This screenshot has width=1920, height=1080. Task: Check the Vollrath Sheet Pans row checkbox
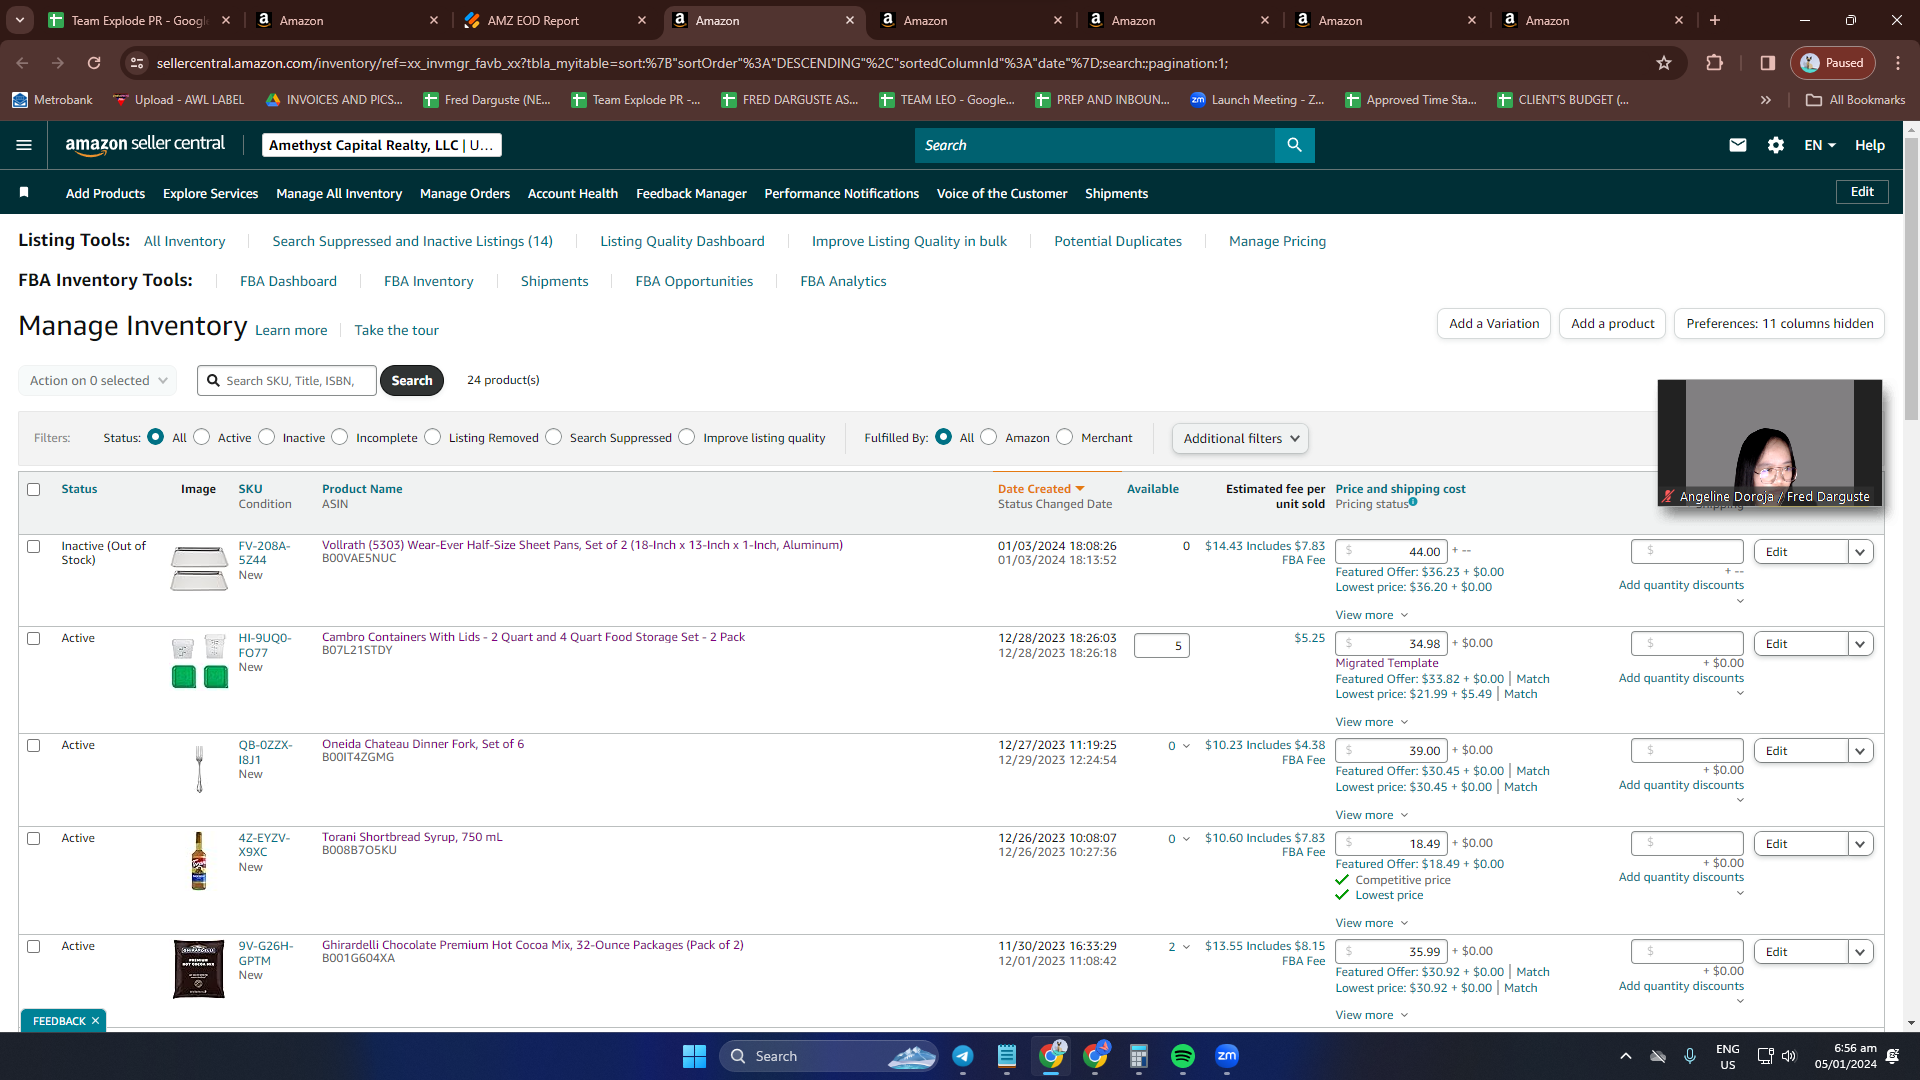[x=34, y=547]
